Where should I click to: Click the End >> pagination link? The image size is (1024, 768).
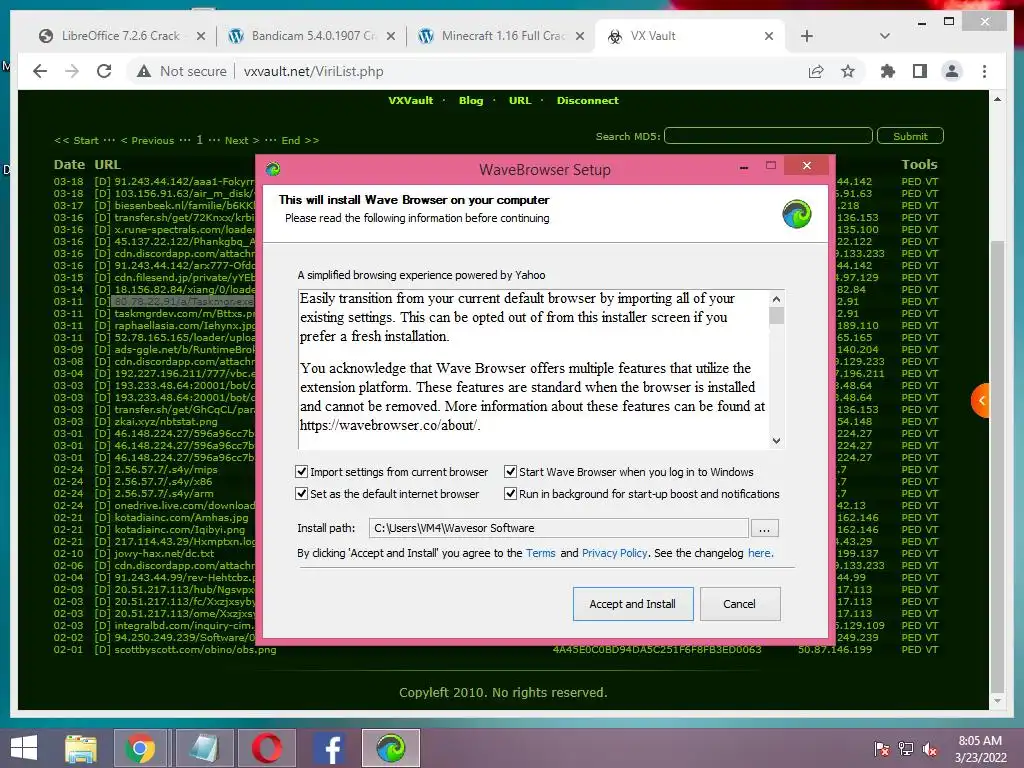pos(300,140)
